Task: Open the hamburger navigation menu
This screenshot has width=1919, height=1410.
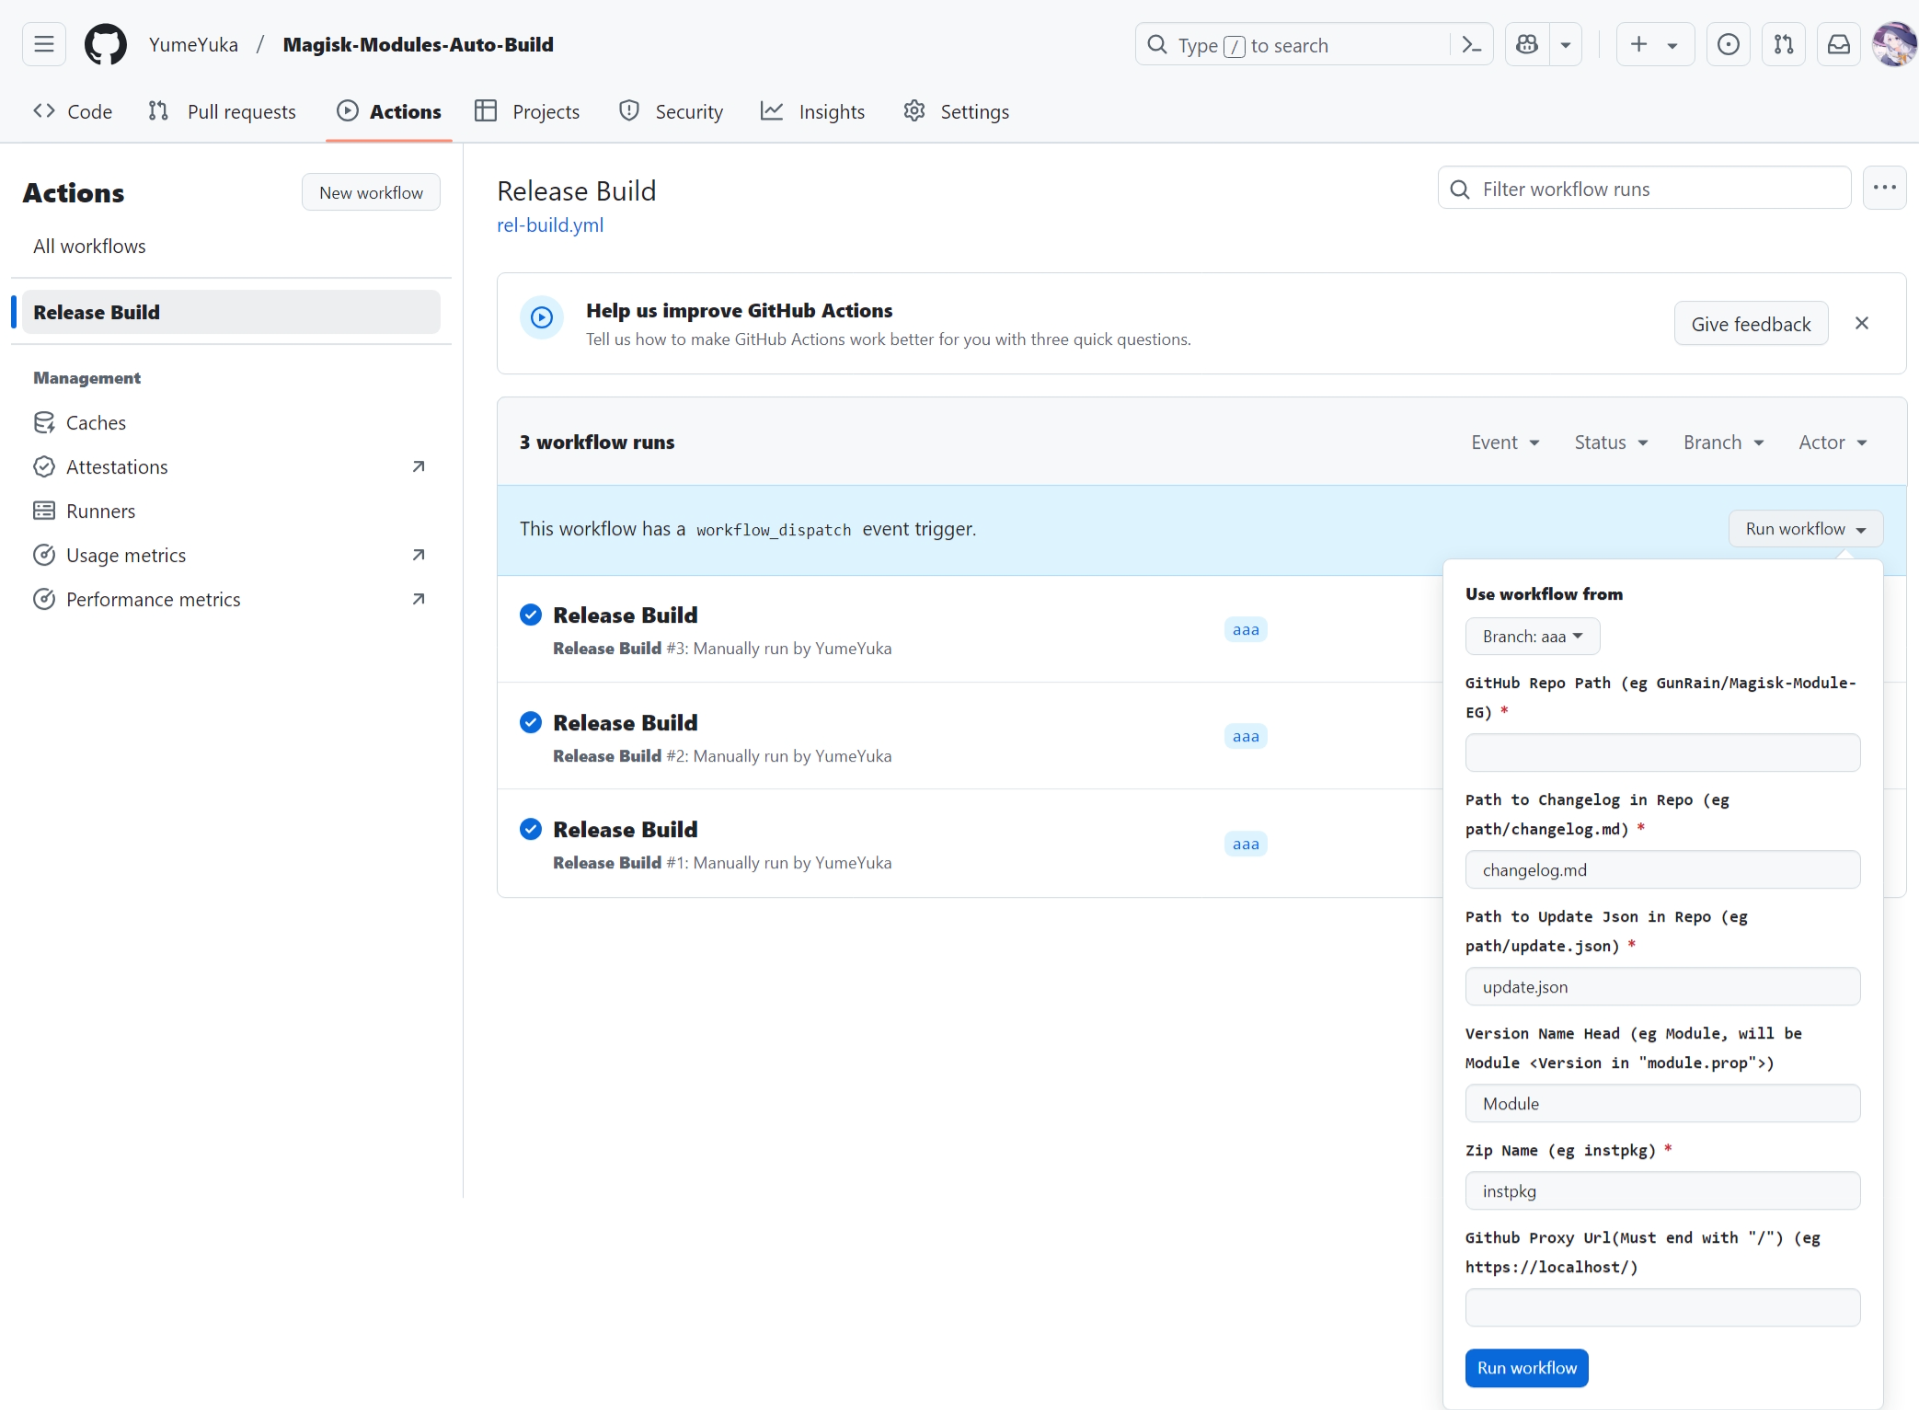Action: pyautogui.click(x=44, y=45)
